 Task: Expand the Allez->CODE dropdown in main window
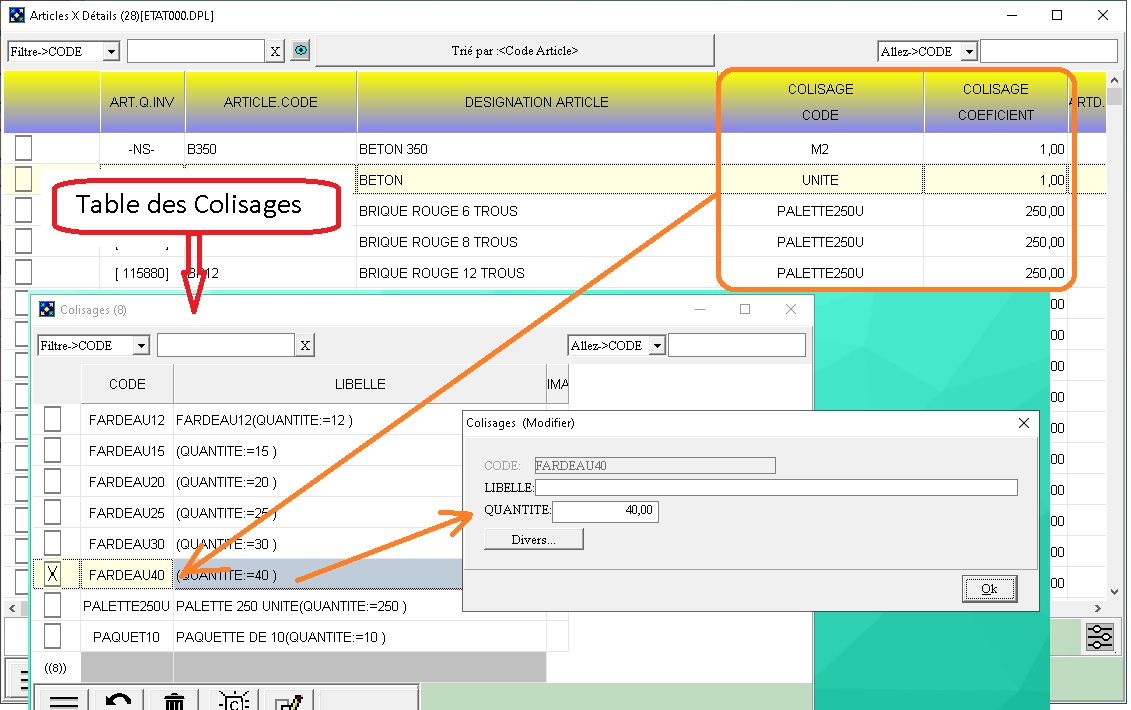point(968,51)
